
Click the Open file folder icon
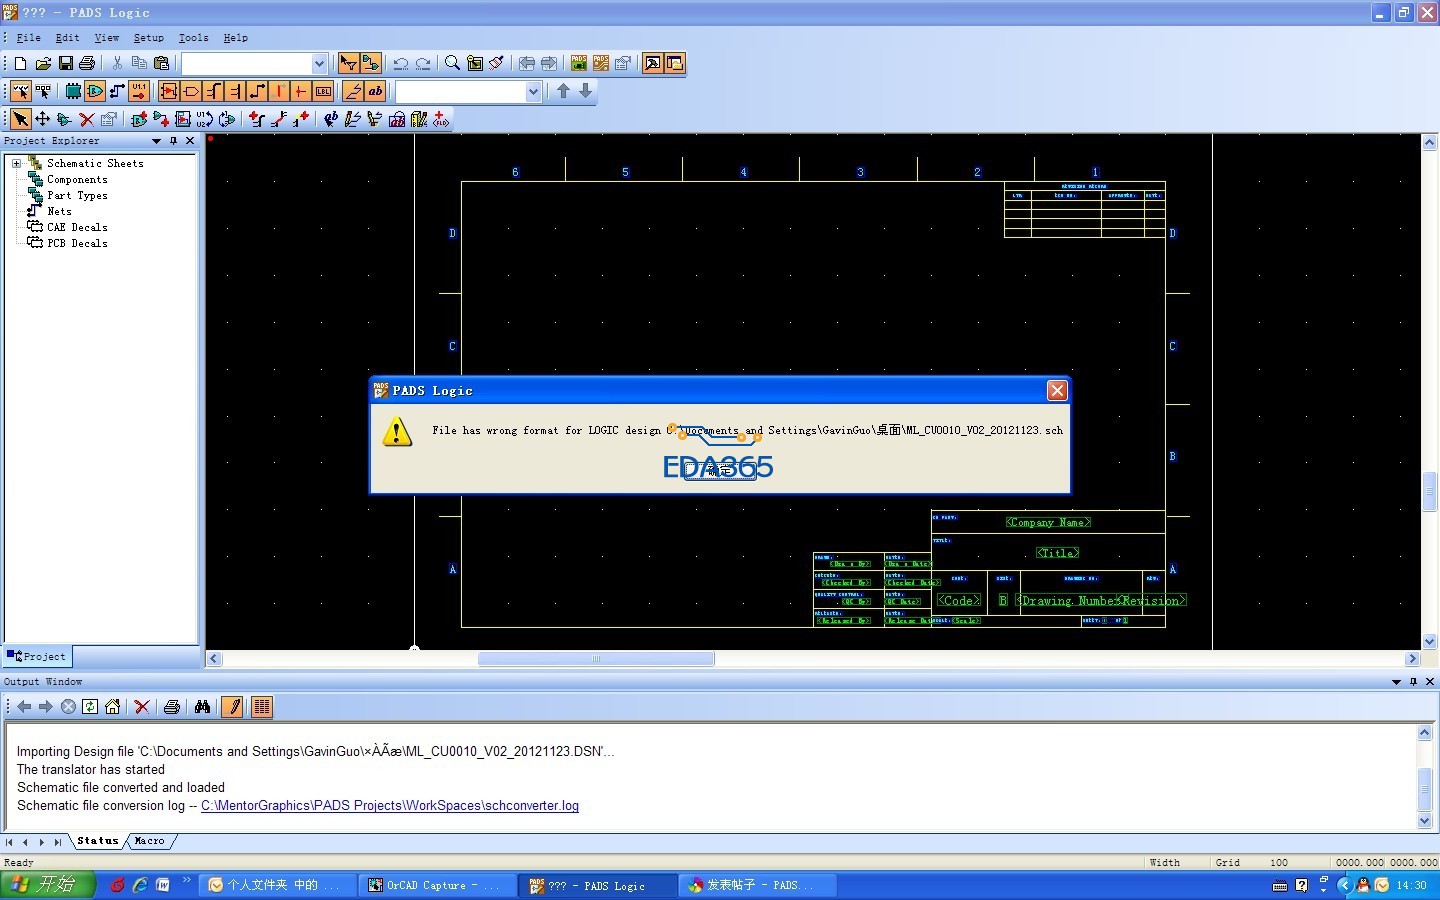tap(43, 63)
